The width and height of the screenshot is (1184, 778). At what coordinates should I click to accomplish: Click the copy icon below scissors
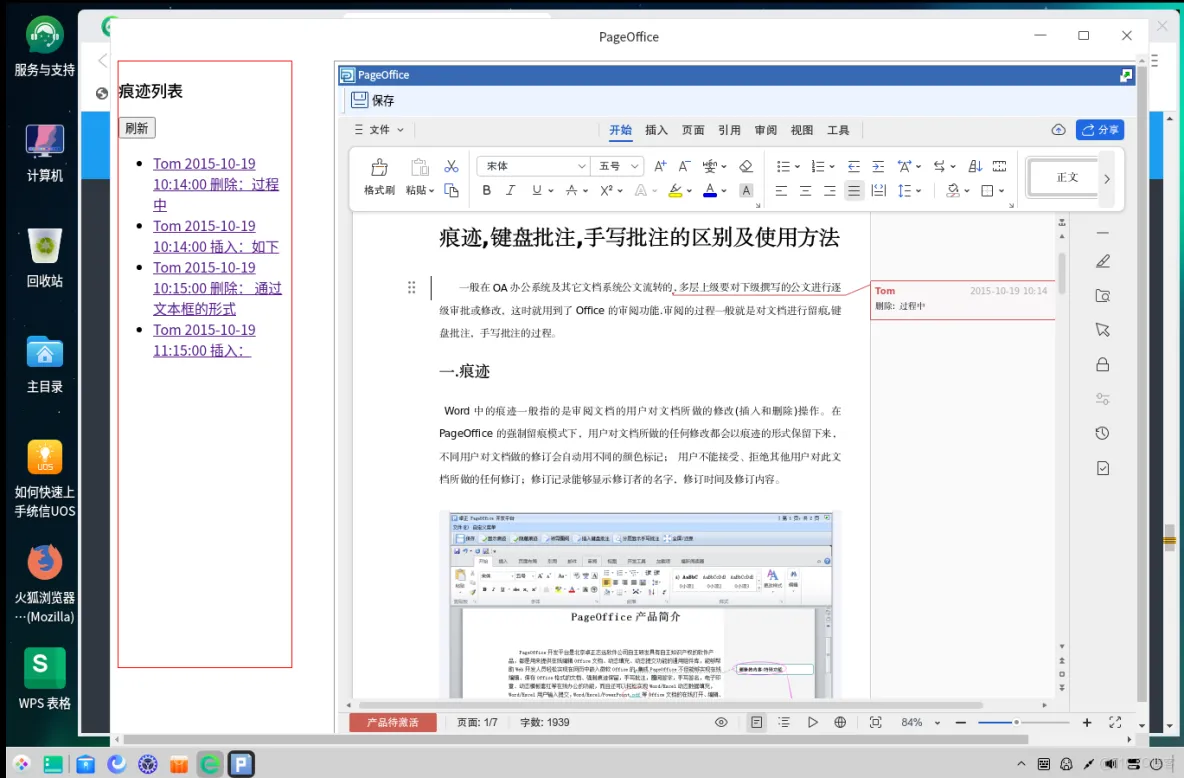[x=452, y=190]
